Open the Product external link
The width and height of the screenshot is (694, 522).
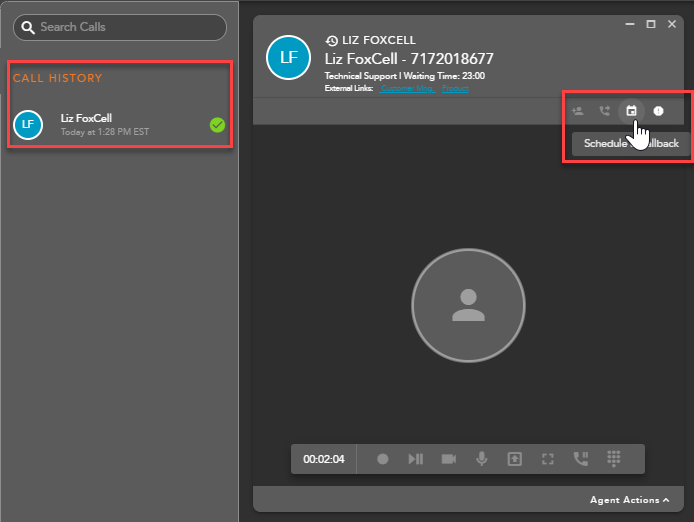click(455, 89)
